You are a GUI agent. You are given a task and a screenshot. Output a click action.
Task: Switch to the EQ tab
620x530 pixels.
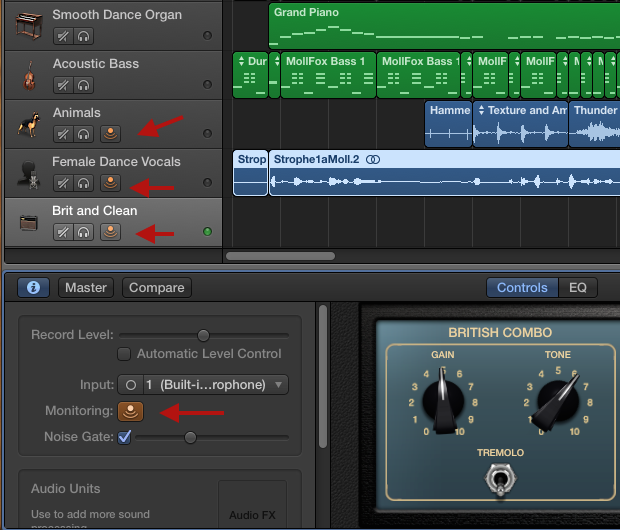click(x=578, y=288)
